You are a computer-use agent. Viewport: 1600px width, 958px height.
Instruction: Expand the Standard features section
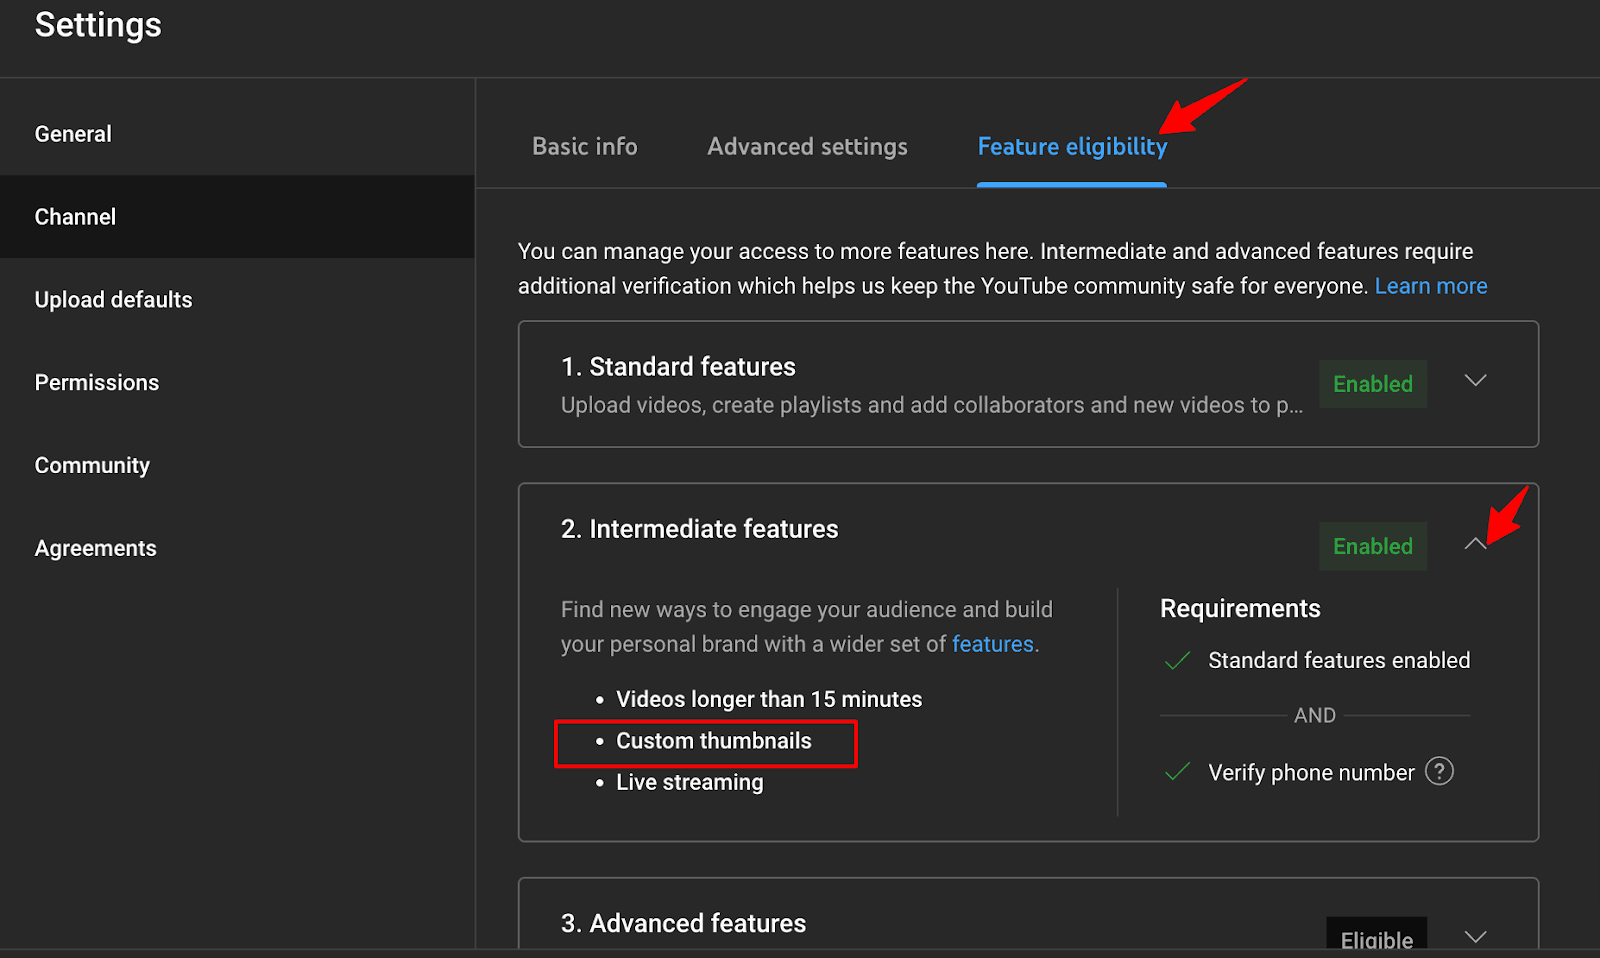point(1475,381)
